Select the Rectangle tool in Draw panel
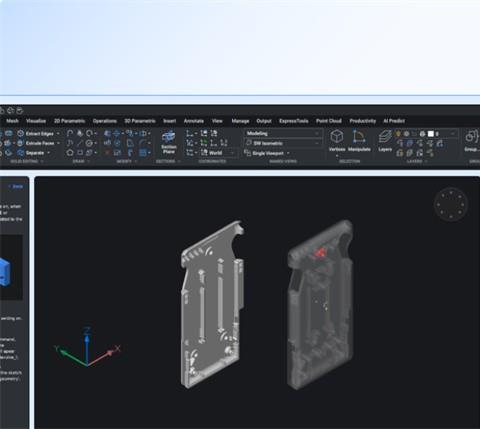This screenshot has height=429, width=480. click(x=80, y=153)
